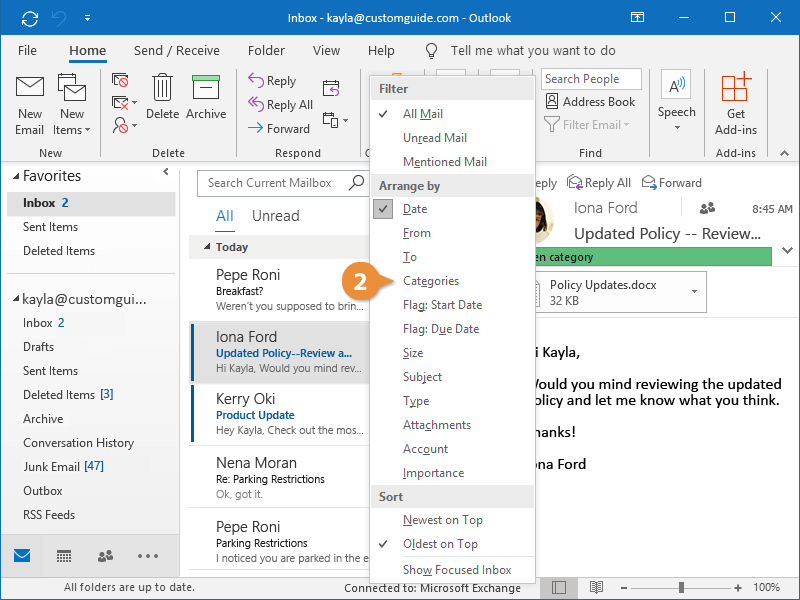Click Reply All in the ribbon

[x=280, y=105]
